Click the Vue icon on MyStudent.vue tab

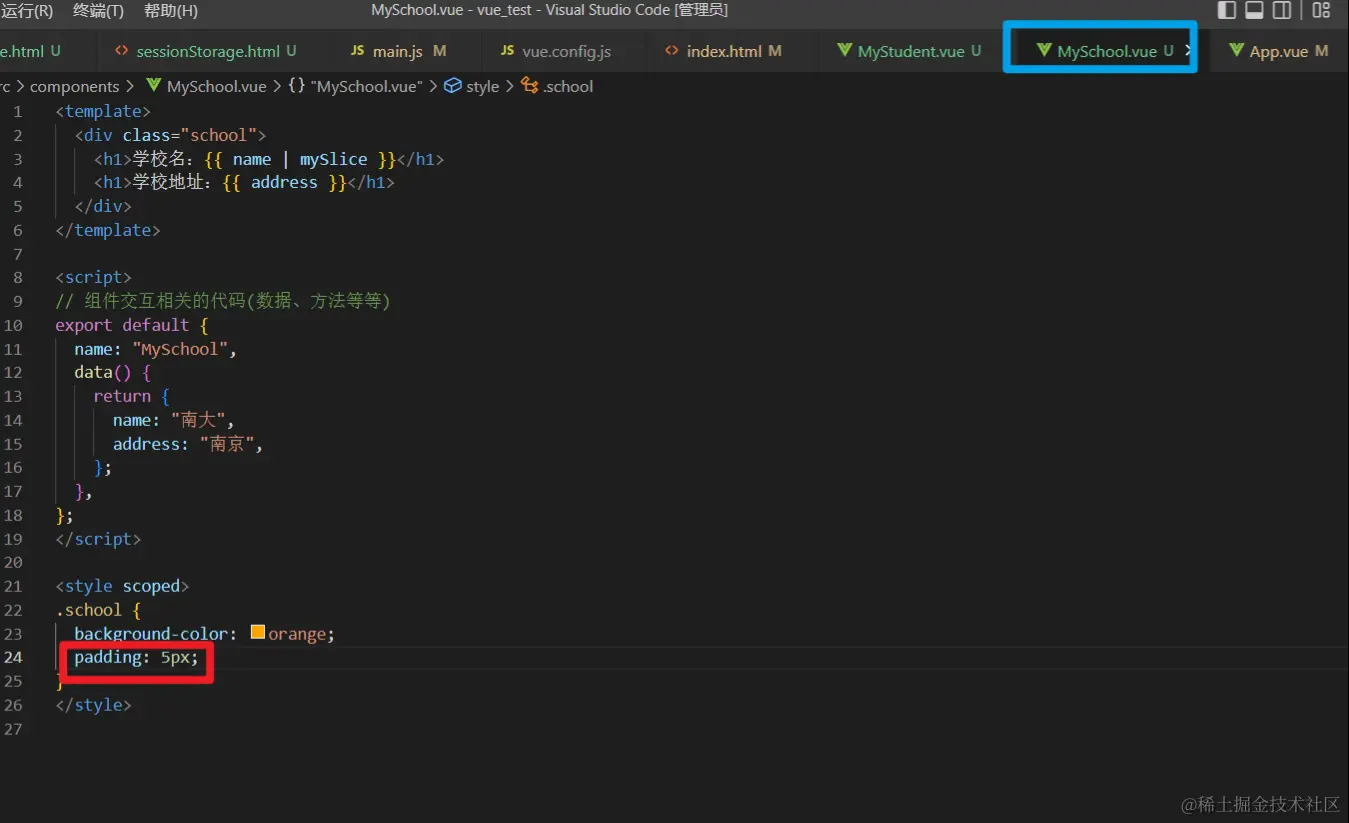[x=845, y=51]
